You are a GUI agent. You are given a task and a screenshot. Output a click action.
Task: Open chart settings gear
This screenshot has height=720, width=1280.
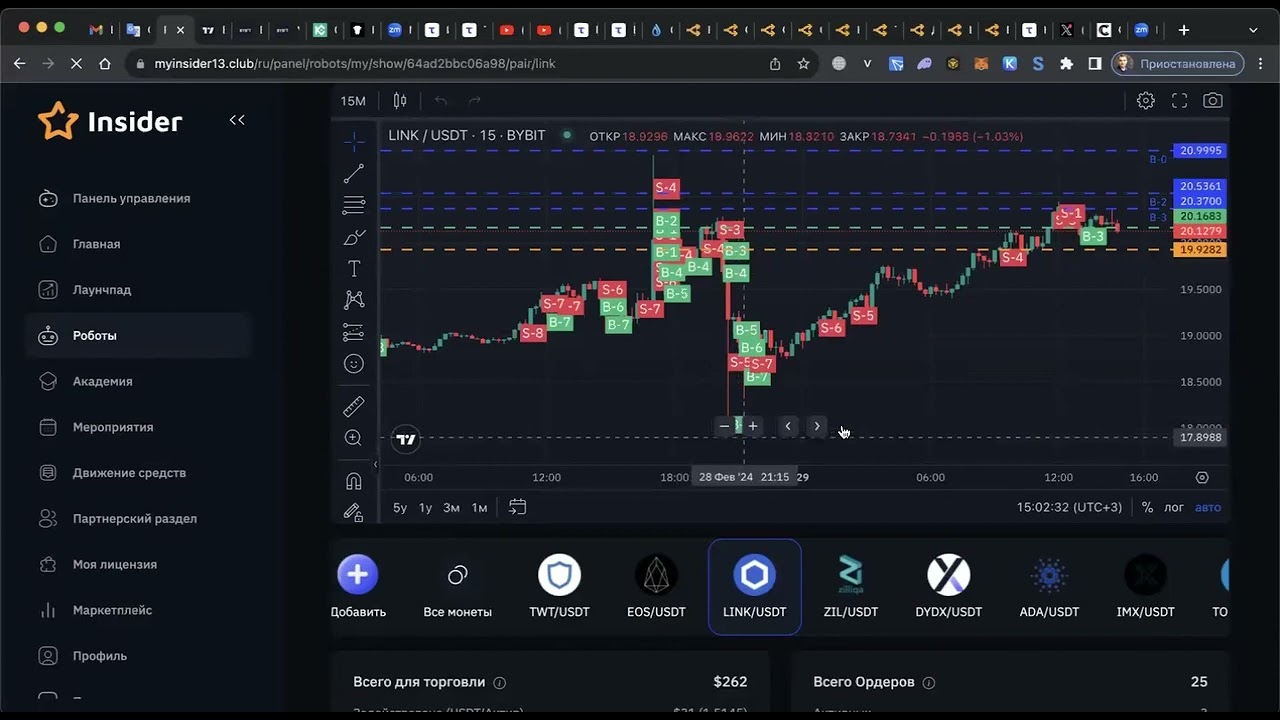tap(1146, 101)
